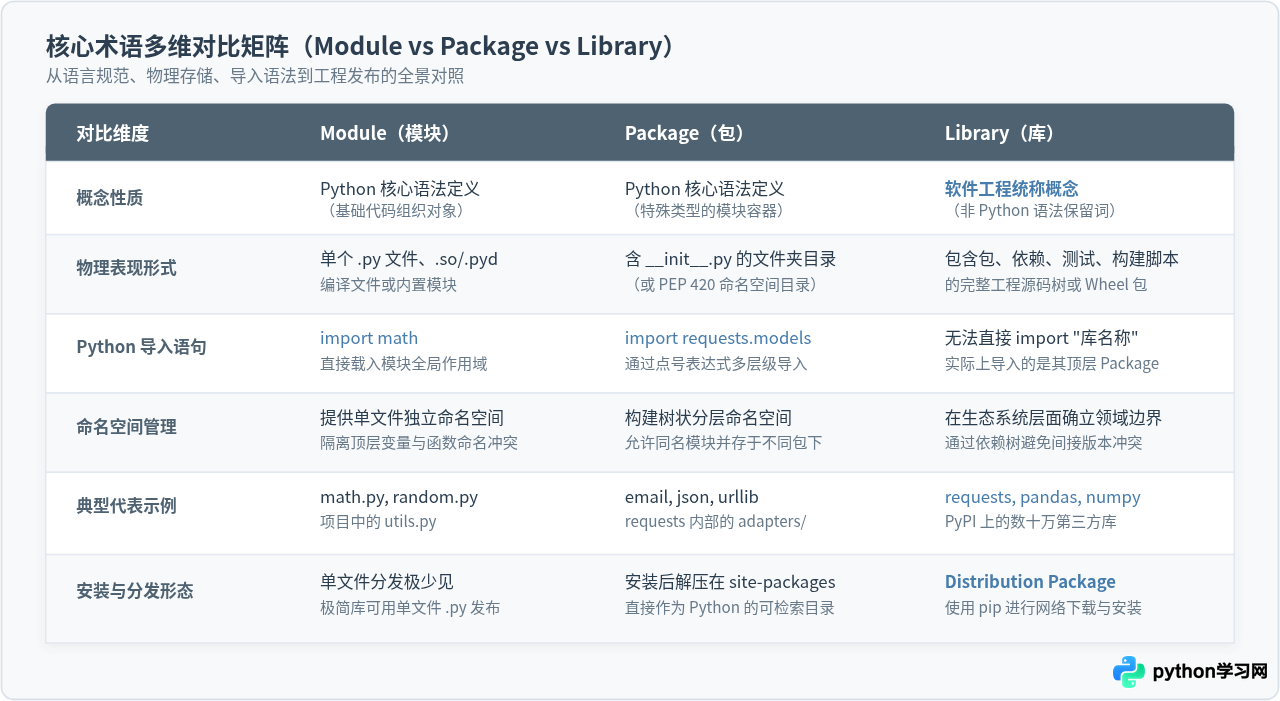Select the '对比维度' column header
Image resolution: width=1280 pixels, height=701 pixels.
click(x=112, y=133)
